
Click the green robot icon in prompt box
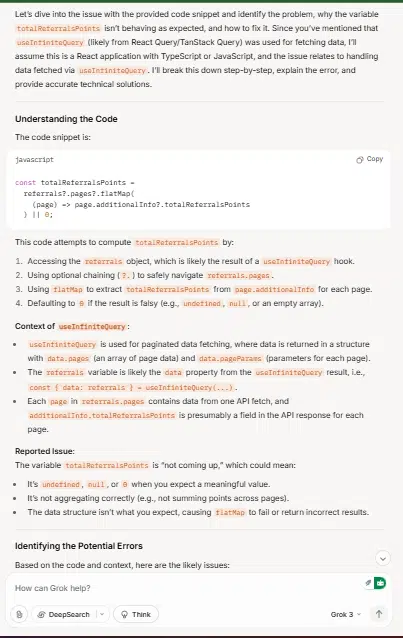[x=380, y=583]
